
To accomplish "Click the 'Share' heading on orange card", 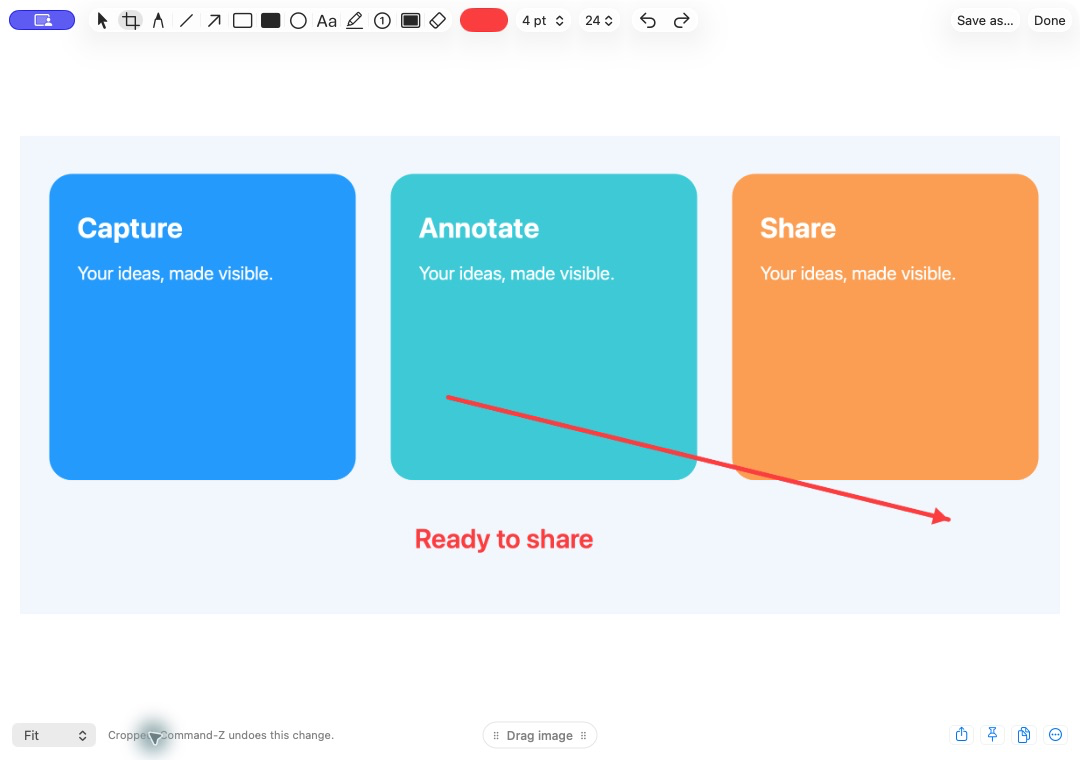I will click(x=798, y=228).
